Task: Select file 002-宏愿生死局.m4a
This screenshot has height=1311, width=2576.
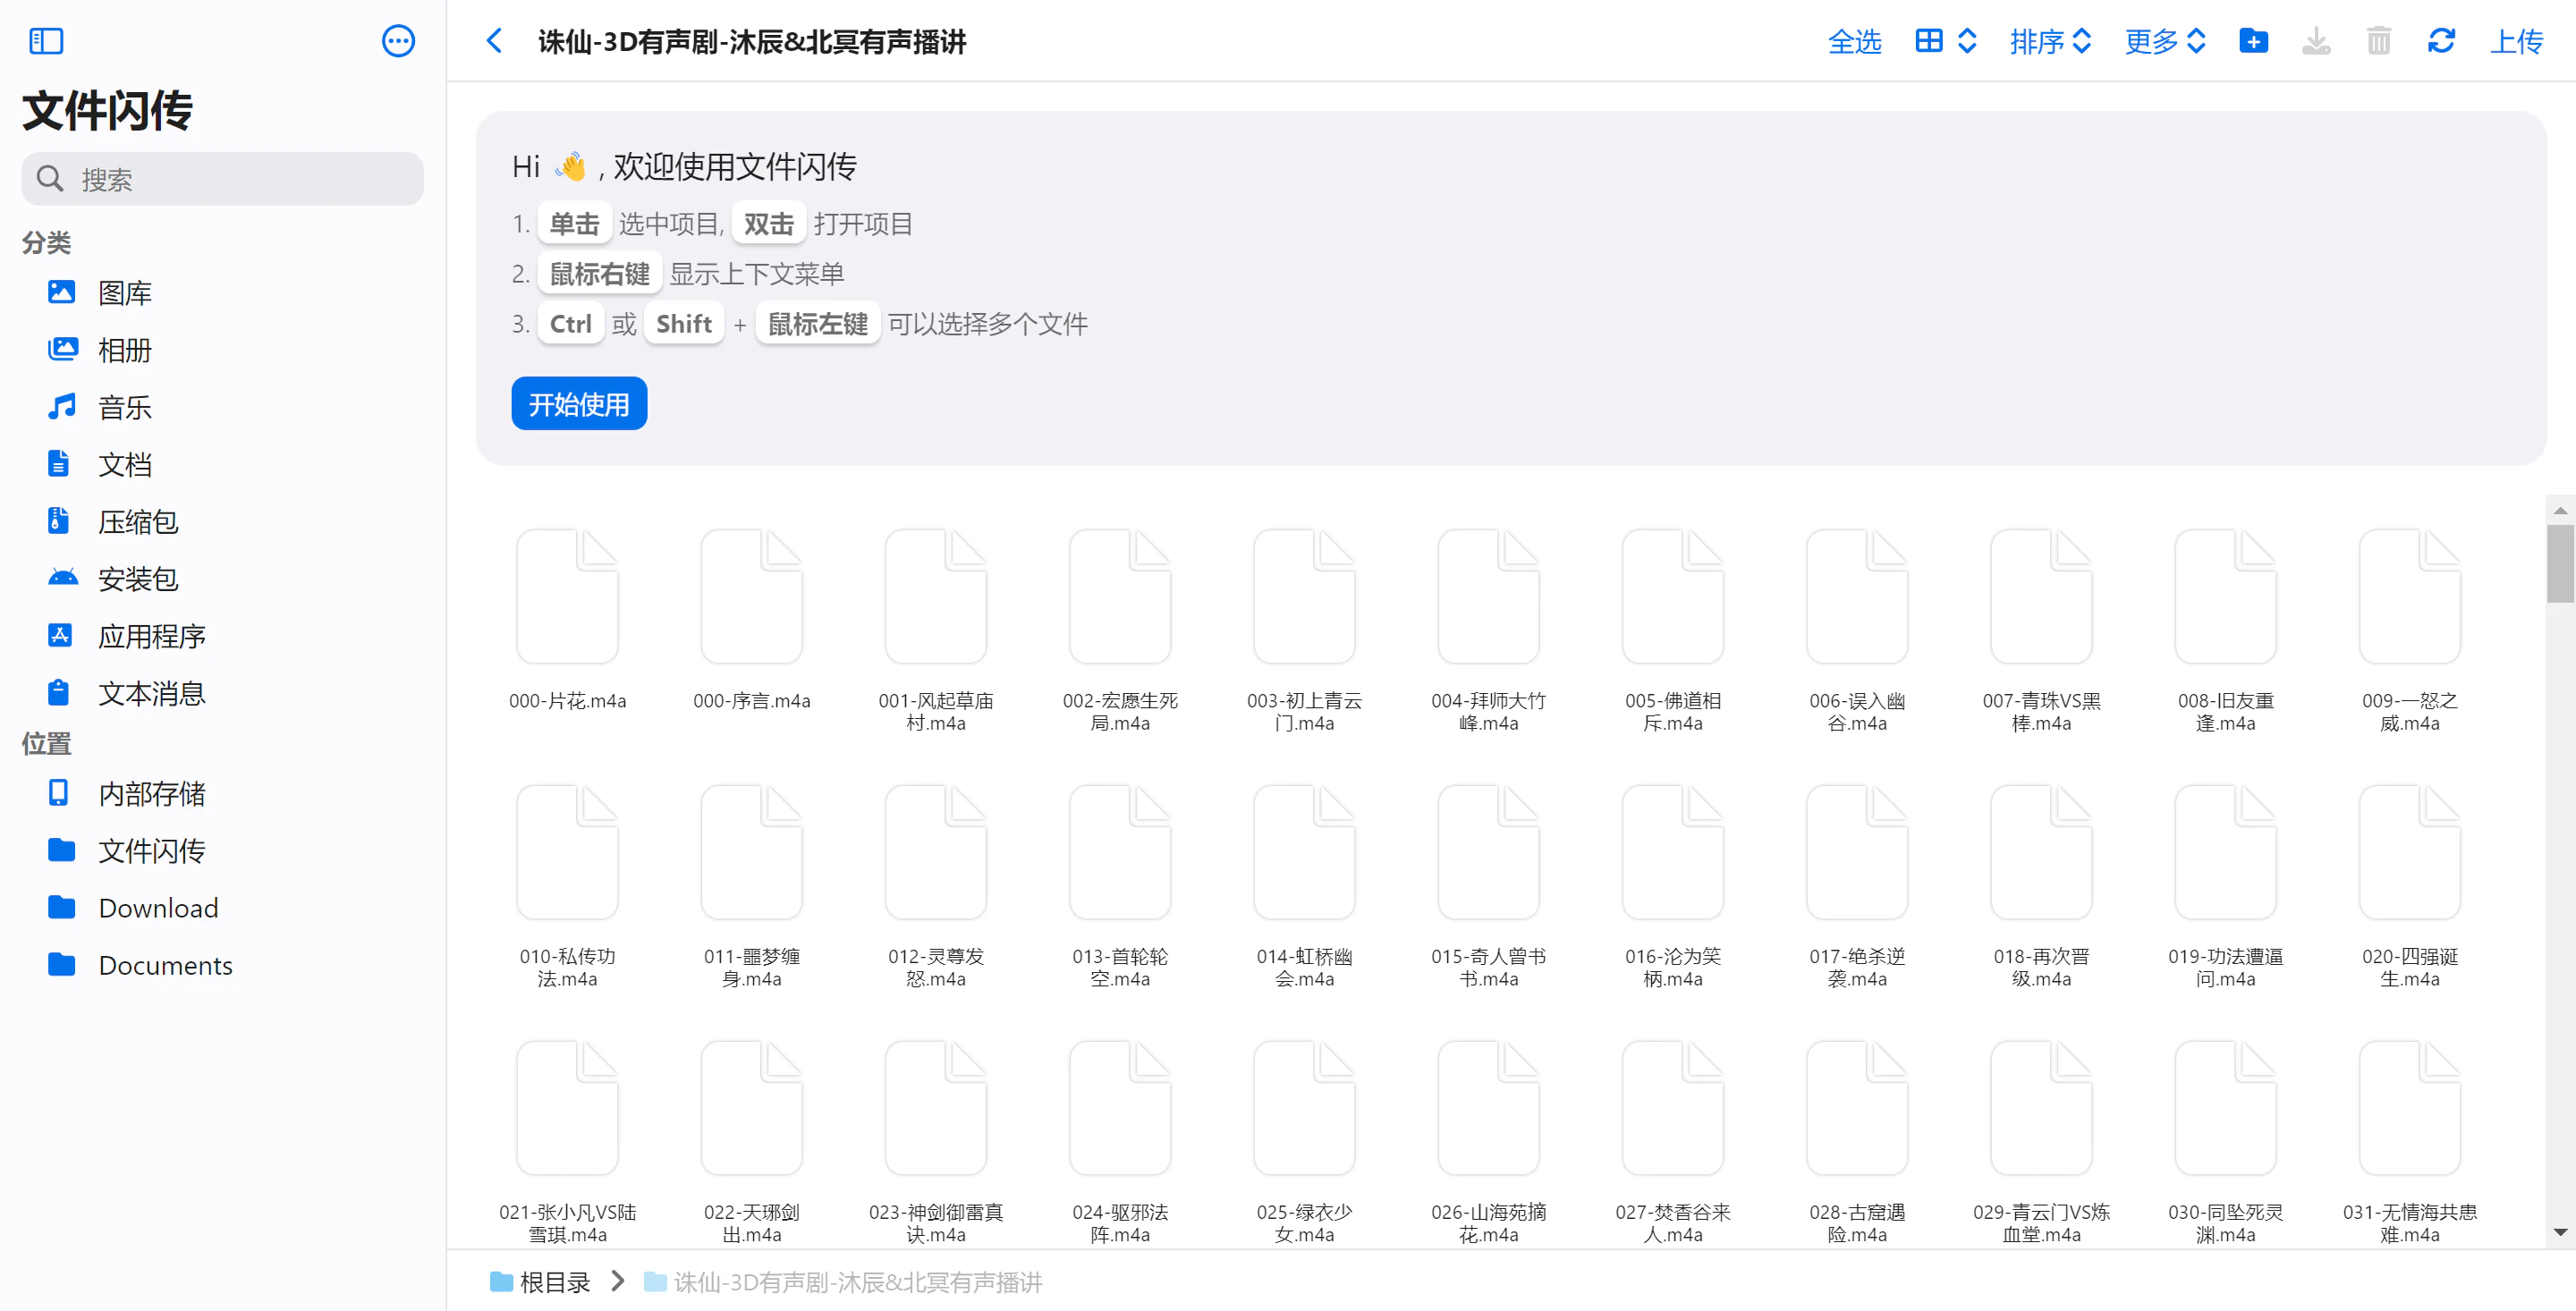Action: (1120, 630)
